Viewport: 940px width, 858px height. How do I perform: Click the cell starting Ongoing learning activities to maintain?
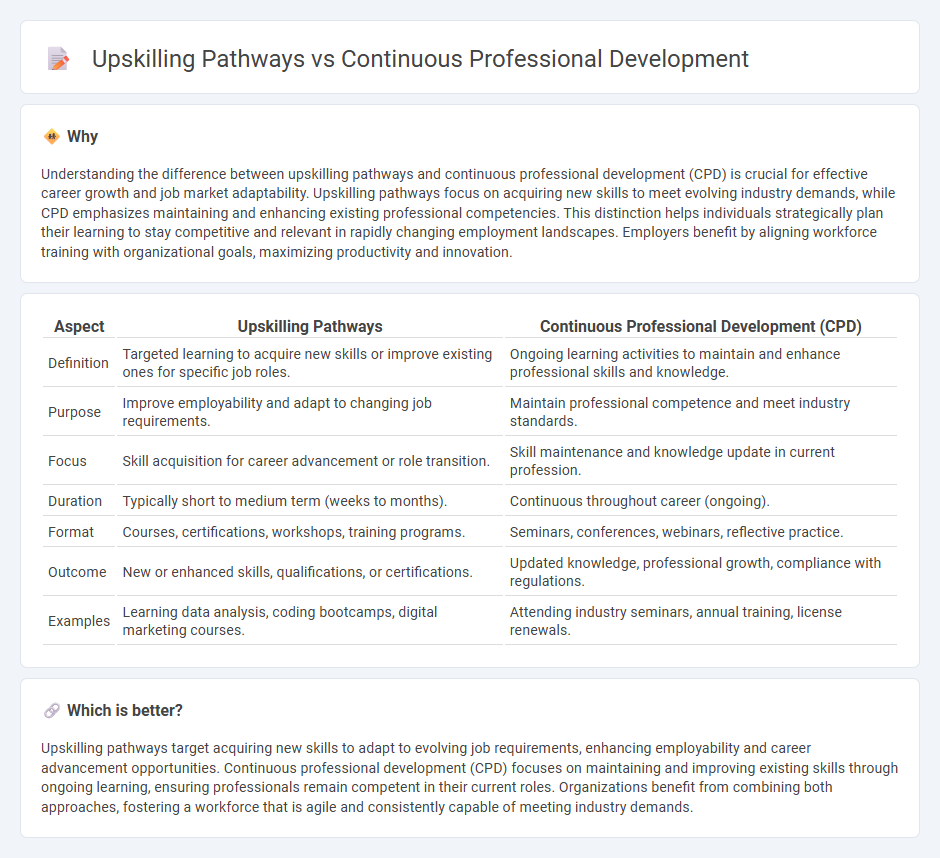click(x=701, y=363)
